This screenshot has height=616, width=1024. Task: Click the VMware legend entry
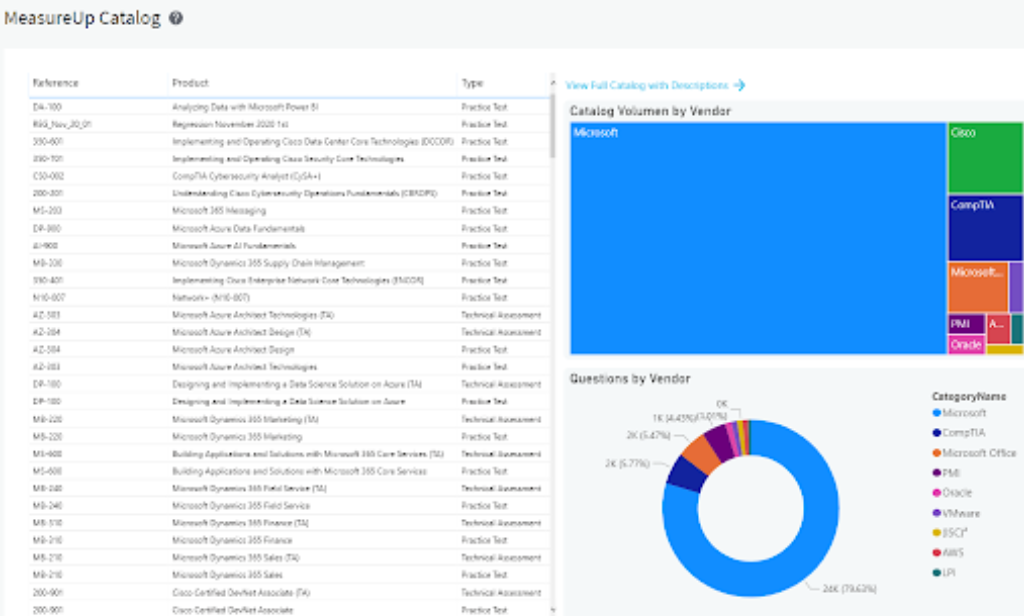pos(956,513)
